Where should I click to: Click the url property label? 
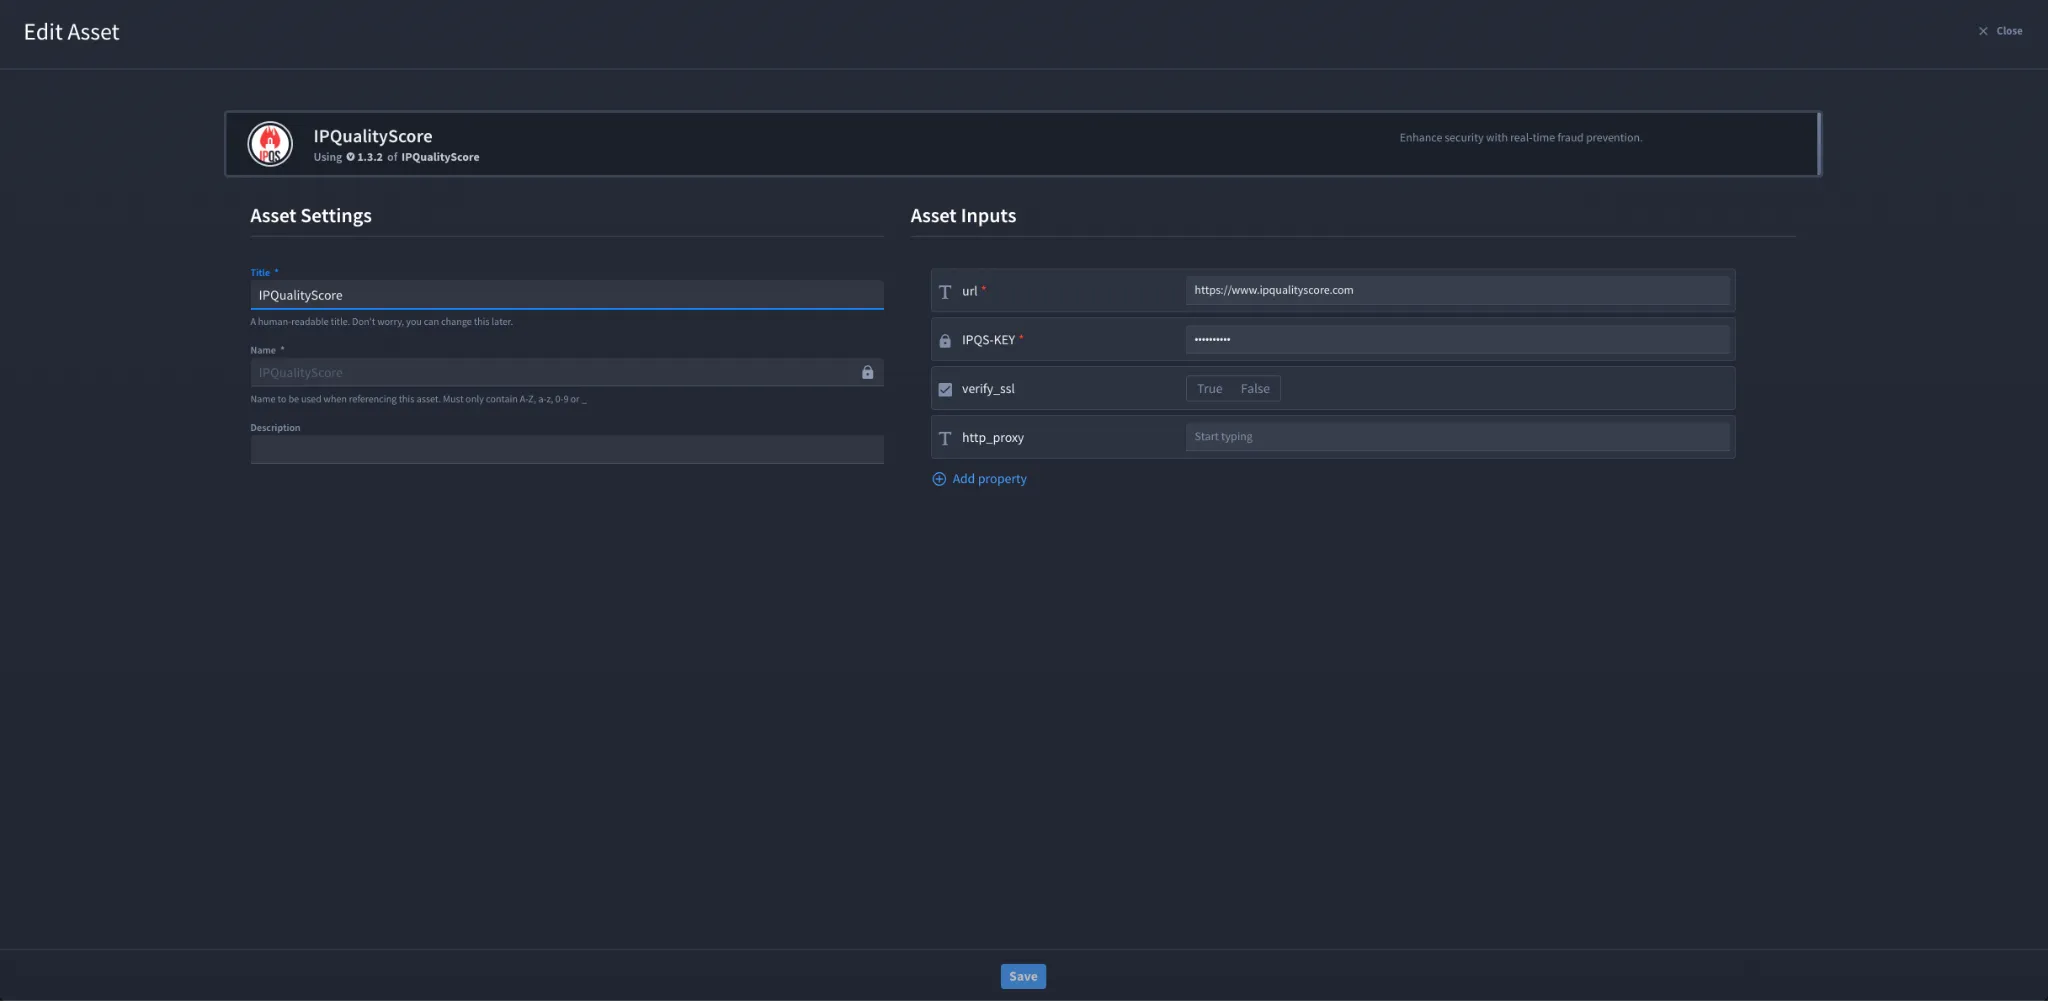point(969,291)
